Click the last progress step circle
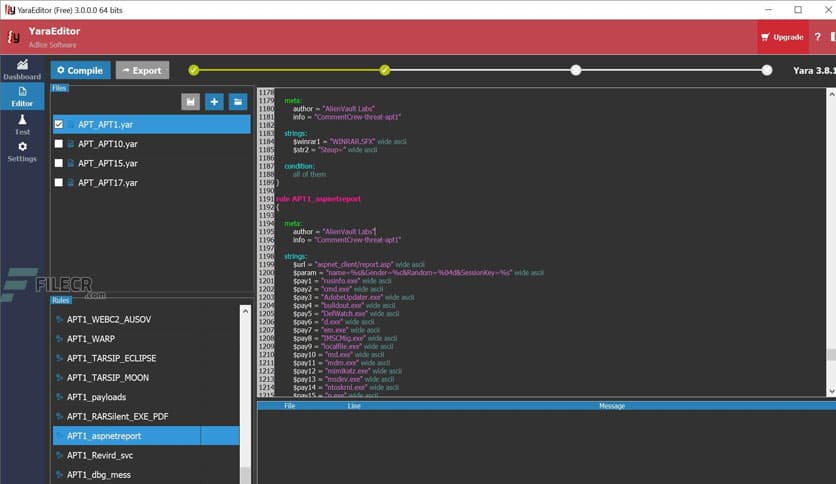This screenshot has height=484, width=836. [767, 70]
